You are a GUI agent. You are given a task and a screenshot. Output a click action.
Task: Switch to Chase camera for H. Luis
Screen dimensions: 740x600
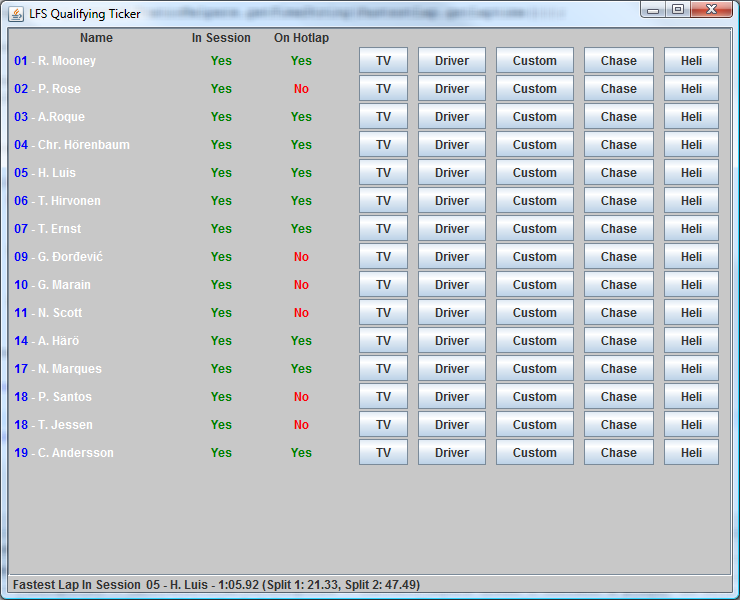619,172
